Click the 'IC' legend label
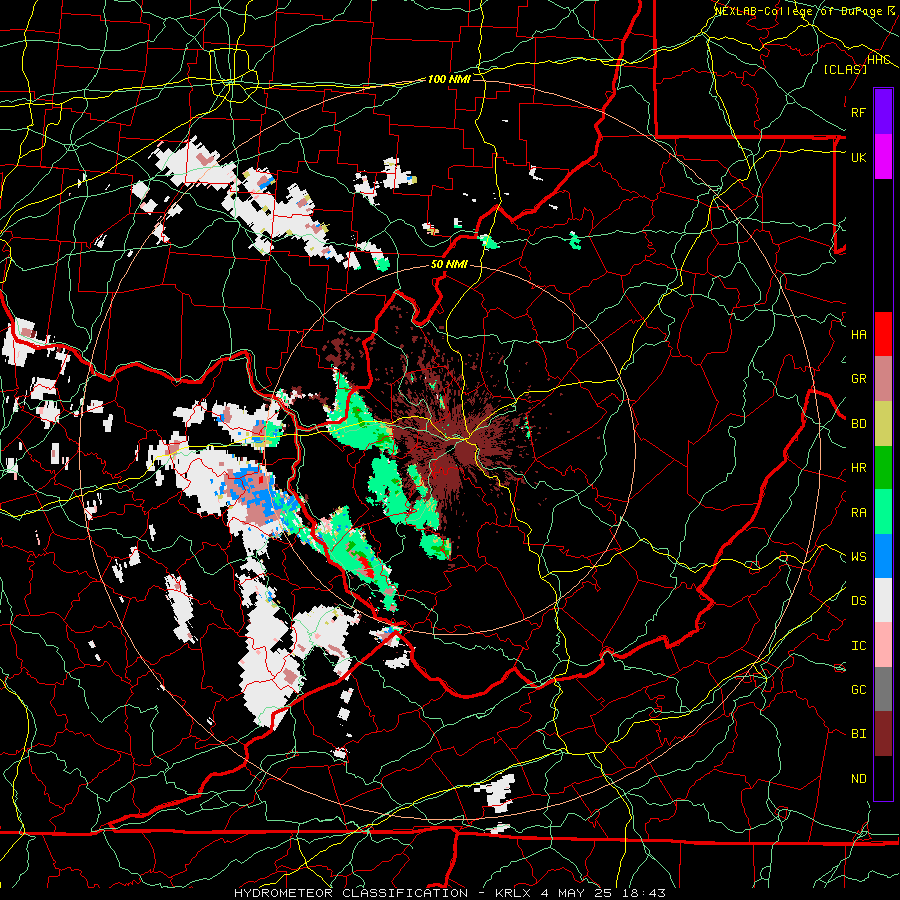This screenshot has width=900, height=900. (858, 646)
